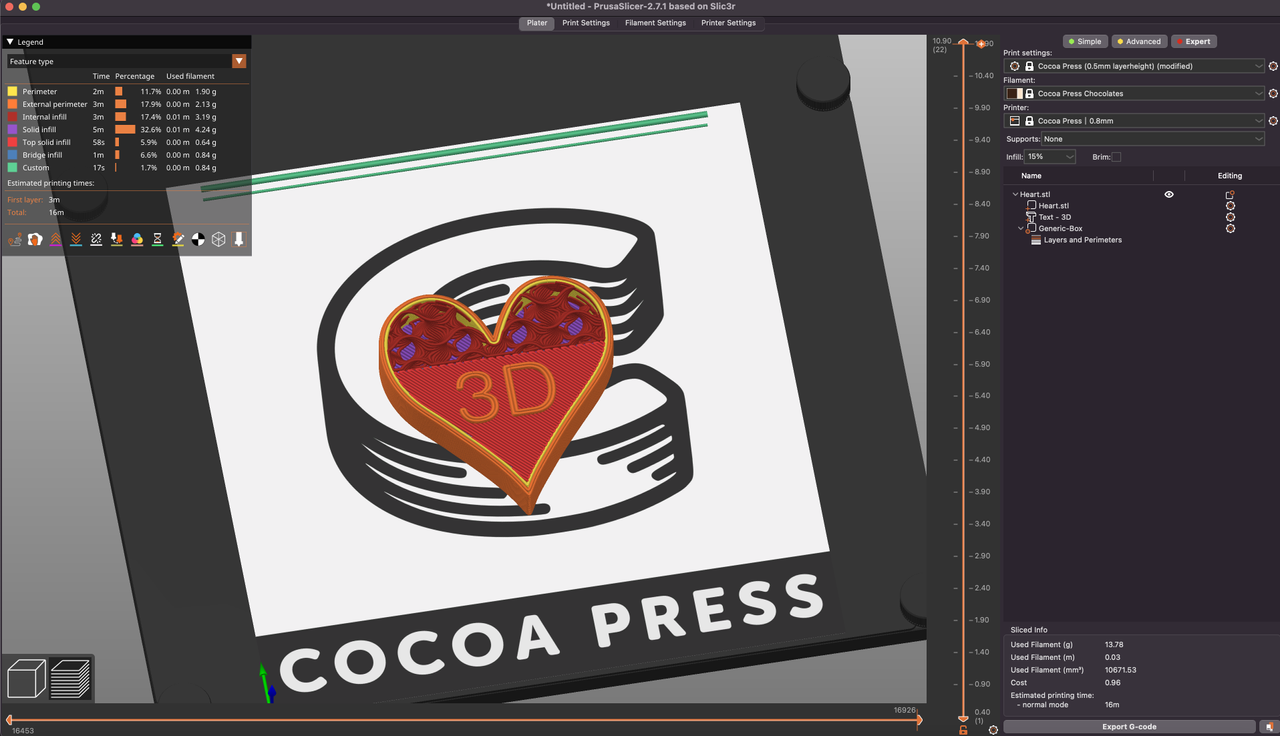Click top thumb of vertical layer slider
Screen dimensions: 1280x736
click(963, 43)
